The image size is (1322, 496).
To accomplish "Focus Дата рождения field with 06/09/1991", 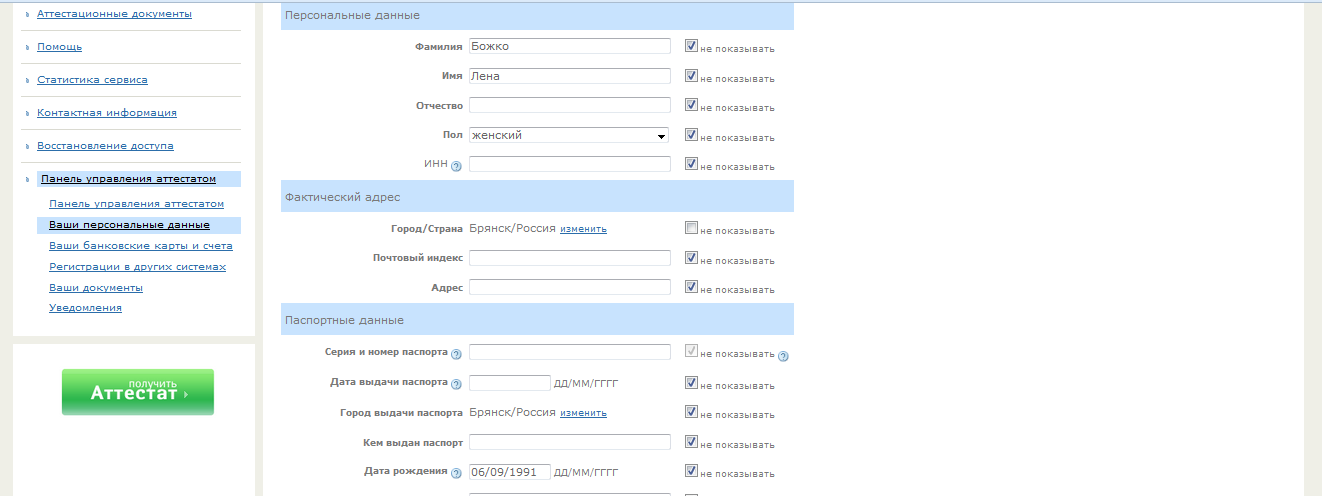I will 510,472.
